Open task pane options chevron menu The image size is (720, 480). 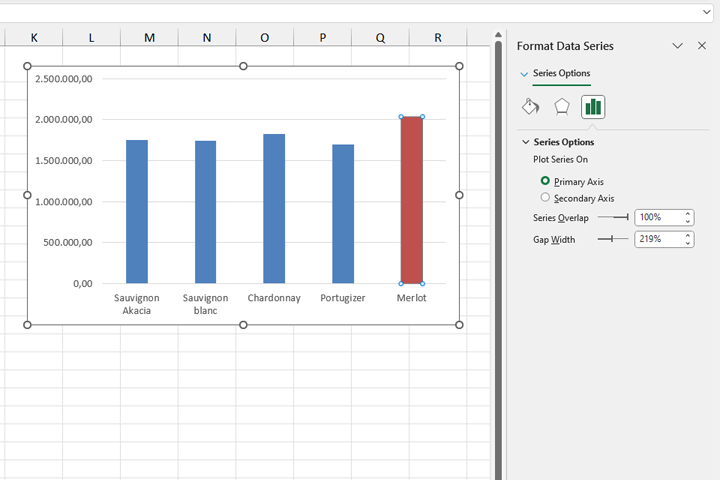pyautogui.click(x=677, y=46)
